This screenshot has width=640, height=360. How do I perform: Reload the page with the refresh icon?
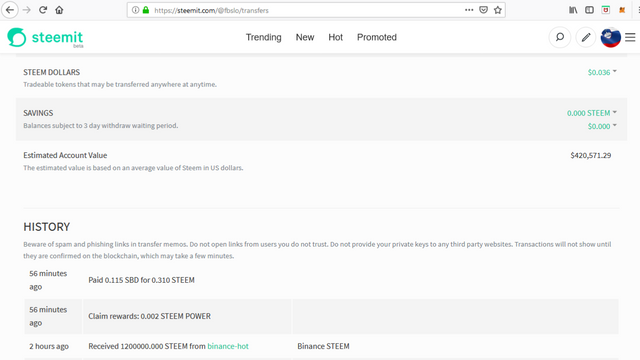pos(43,10)
